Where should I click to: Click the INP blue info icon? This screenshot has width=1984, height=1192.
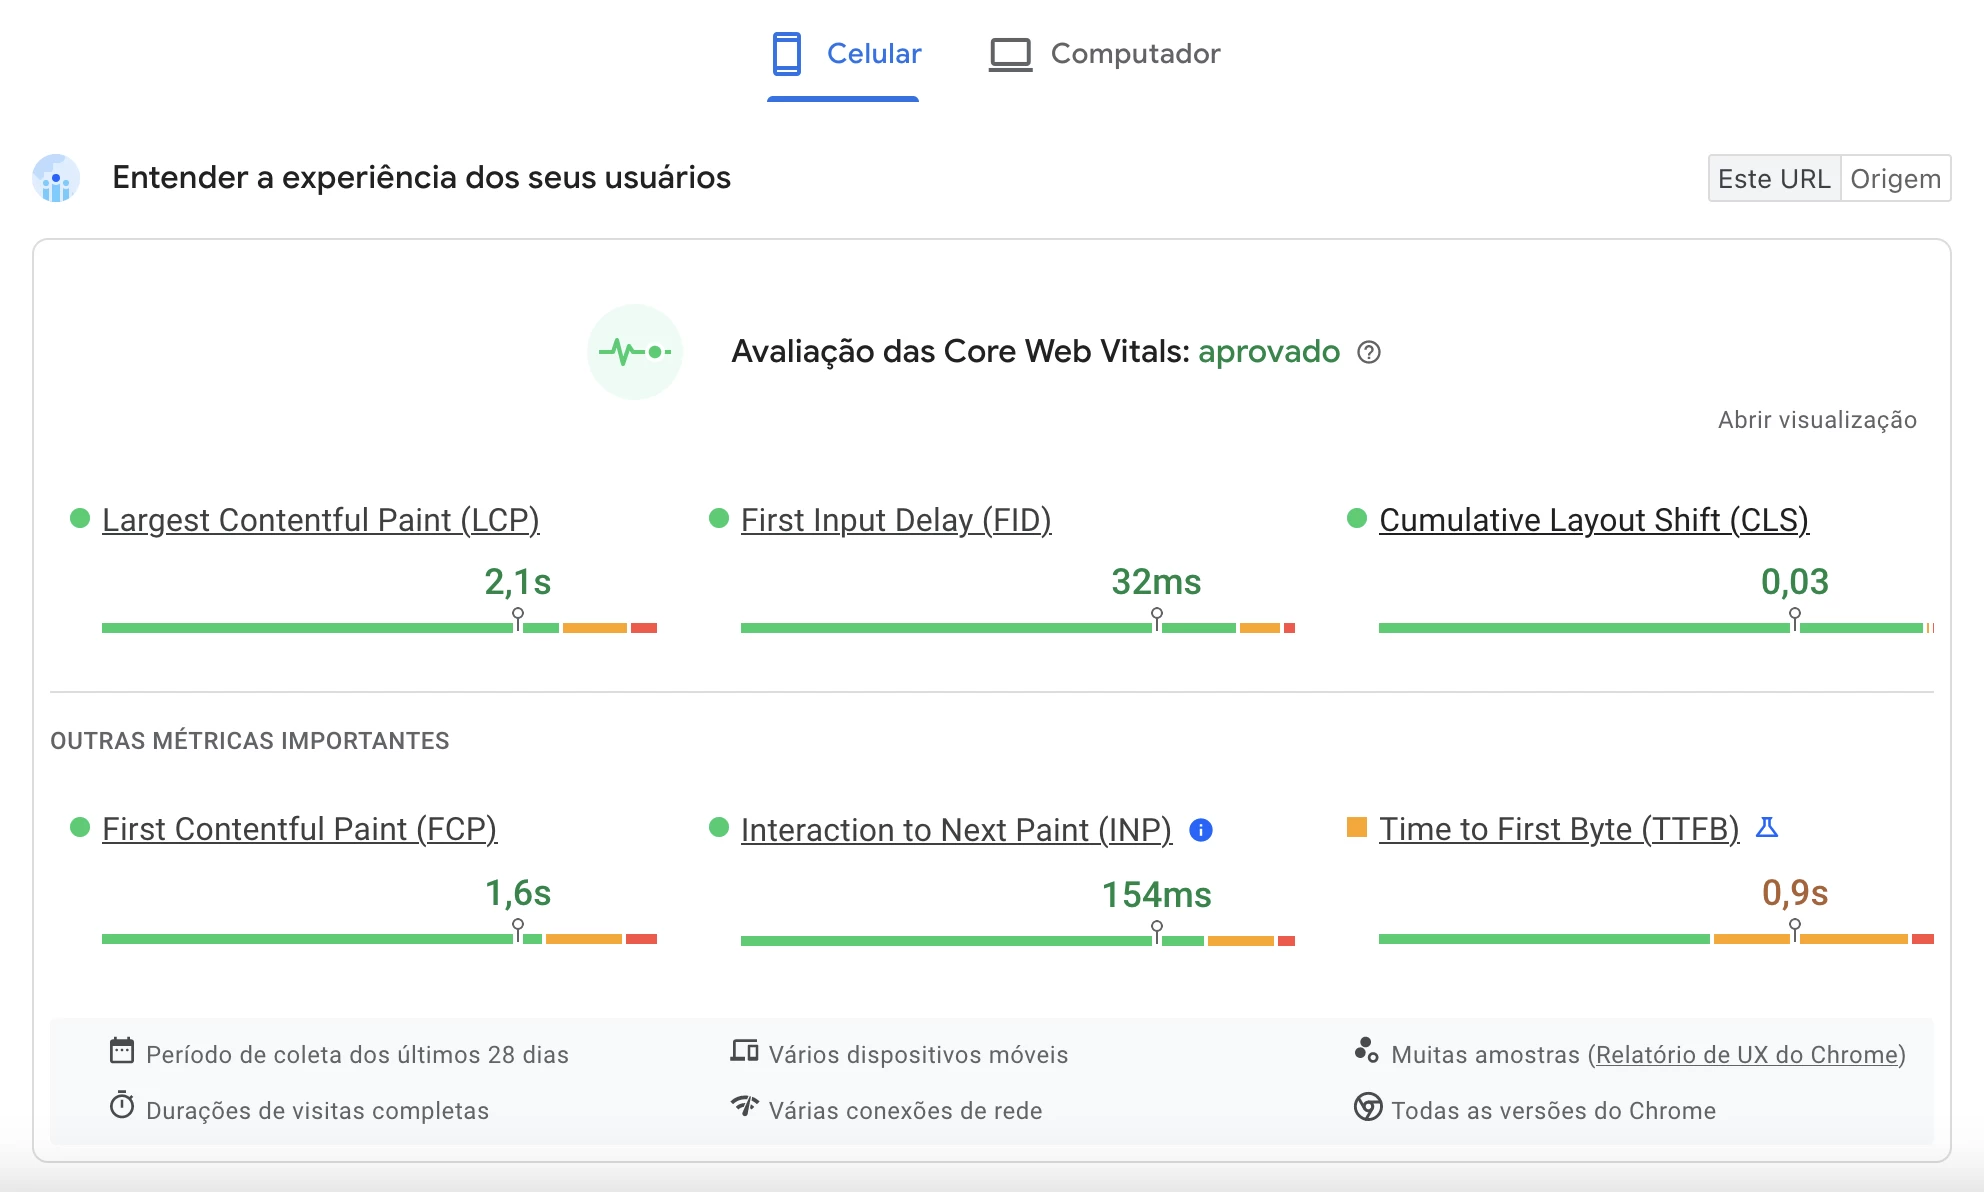pyautogui.click(x=1201, y=830)
